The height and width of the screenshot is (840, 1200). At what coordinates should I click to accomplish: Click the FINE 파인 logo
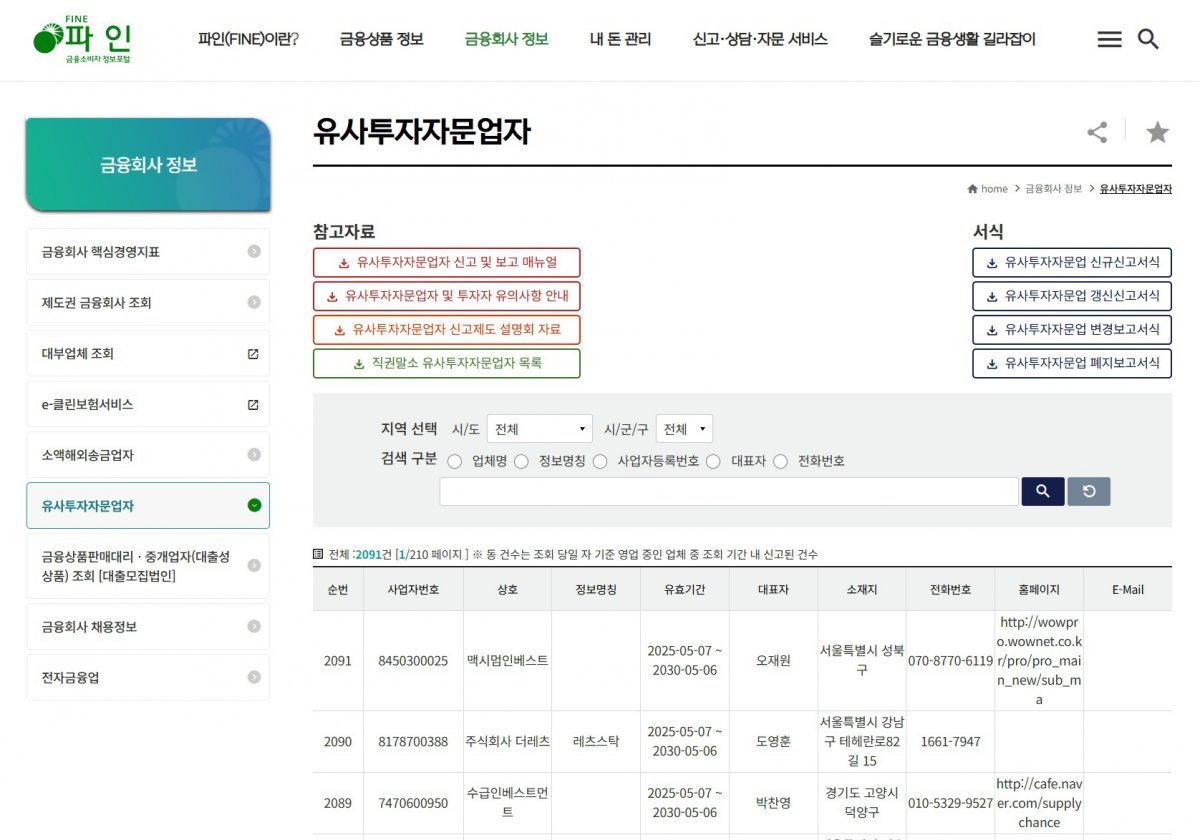84,39
